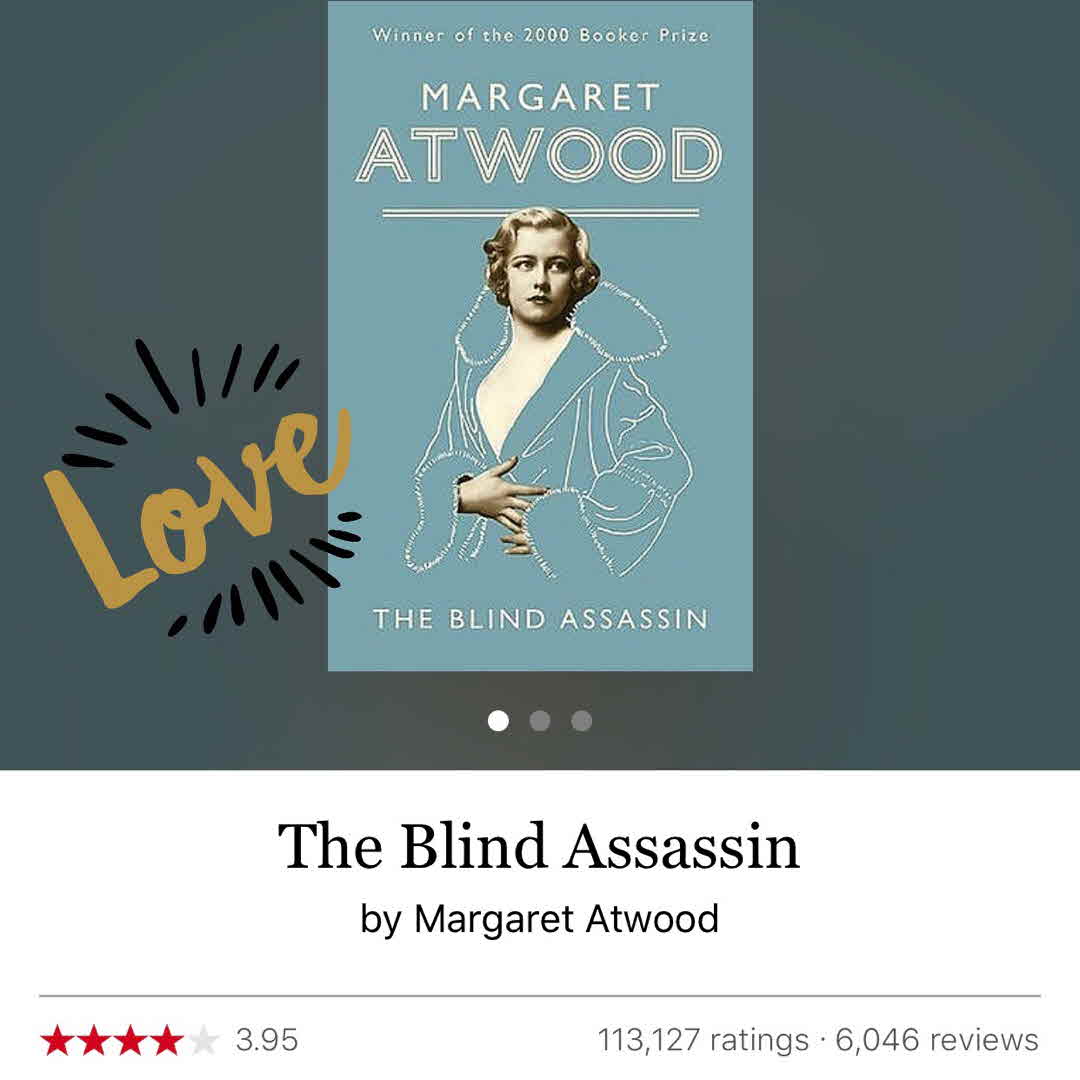Click THE BLIND ASSASSIN text on cover
Viewport: 1080px width, 1080px height.
tap(541, 619)
